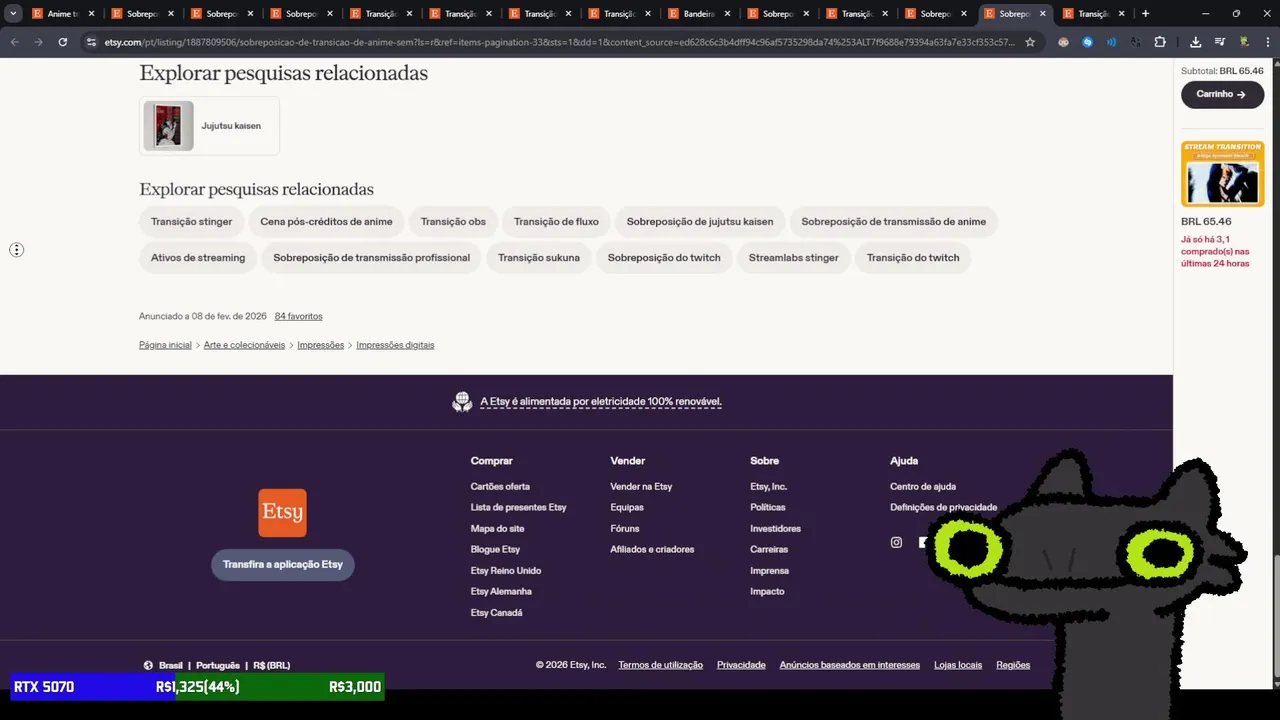The width and height of the screenshot is (1280, 720).
Task: Open the tab search dropdown arrow
Action: click(13, 14)
